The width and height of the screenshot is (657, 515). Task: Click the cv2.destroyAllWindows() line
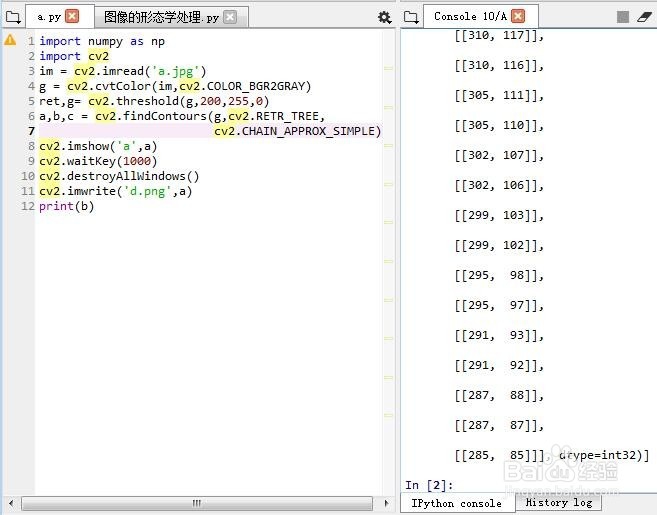[x=119, y=176]
